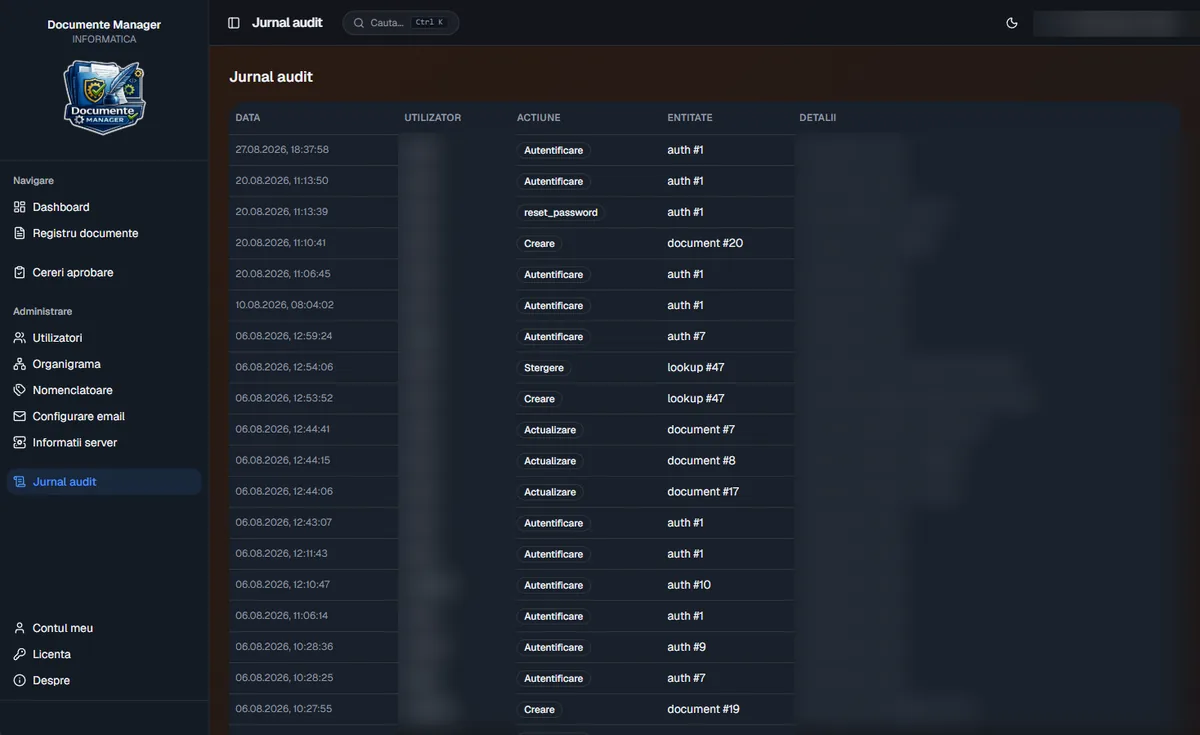Navigate to Organigrama

104,364
